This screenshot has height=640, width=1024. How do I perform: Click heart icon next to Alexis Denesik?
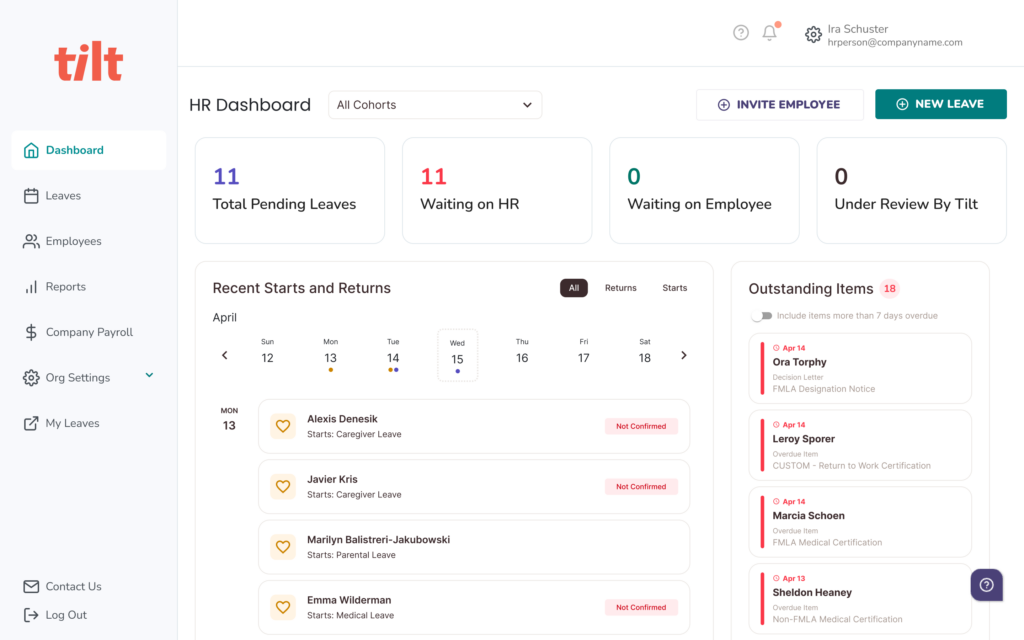click(x=283, y=426)
